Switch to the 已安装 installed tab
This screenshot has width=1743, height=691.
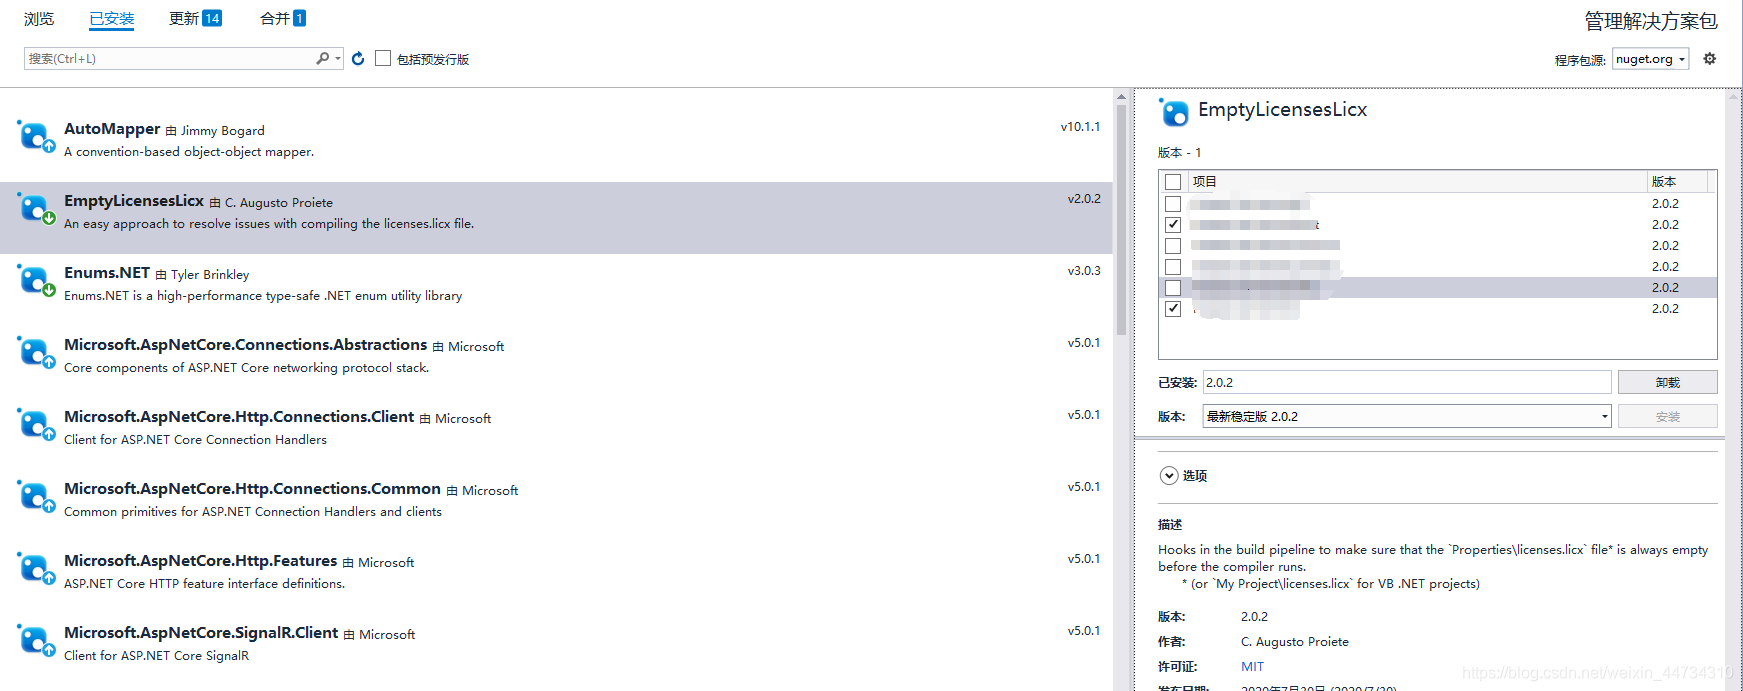pos(112,19)
